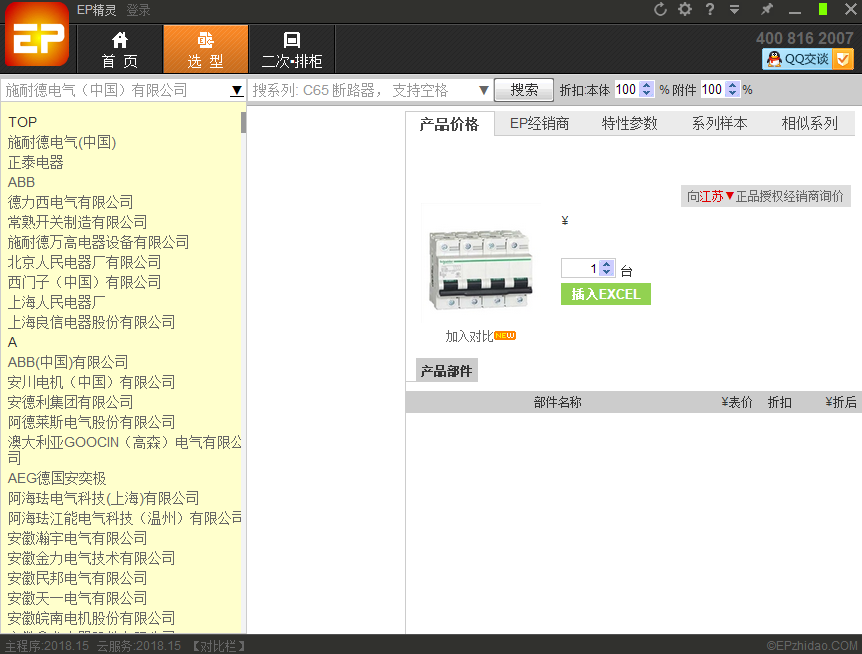Click the title bar menu arrow icon
Screen dimensions: 862x654
pos(735,10)
